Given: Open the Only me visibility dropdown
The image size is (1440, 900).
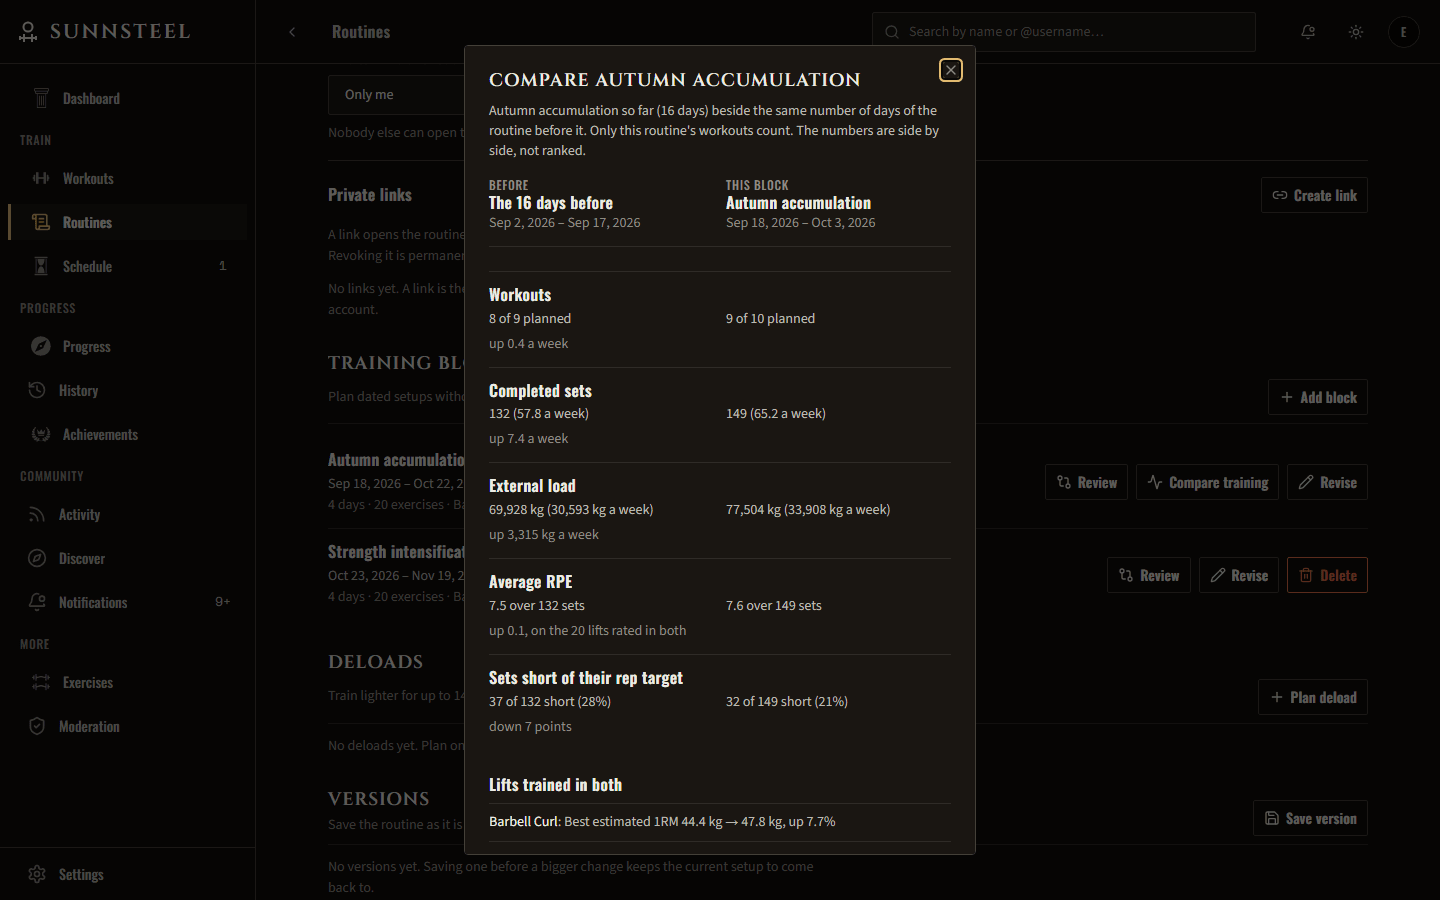Looking at the screenshot, I should (397, 95).
